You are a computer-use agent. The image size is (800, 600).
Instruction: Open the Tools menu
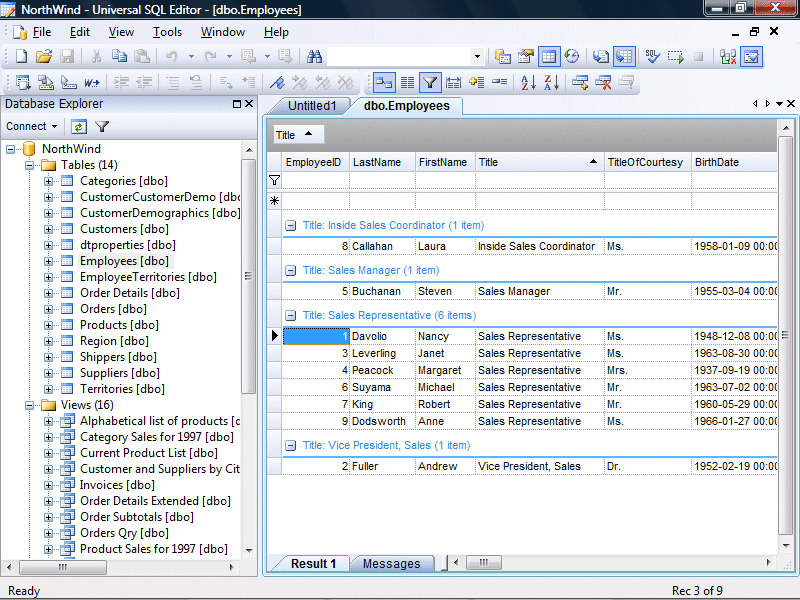(x=167, y=32)
